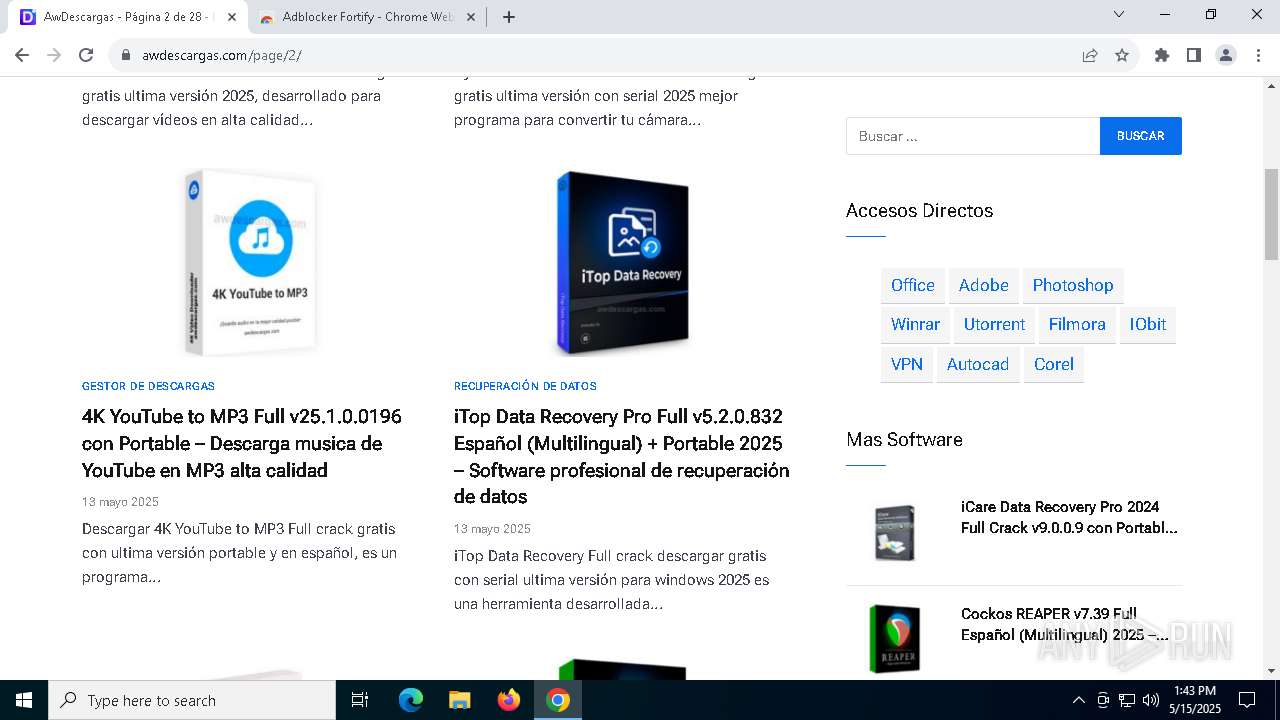
Task: Click the iCare Data Recovery thumbnail
Action: pos(893,532)
